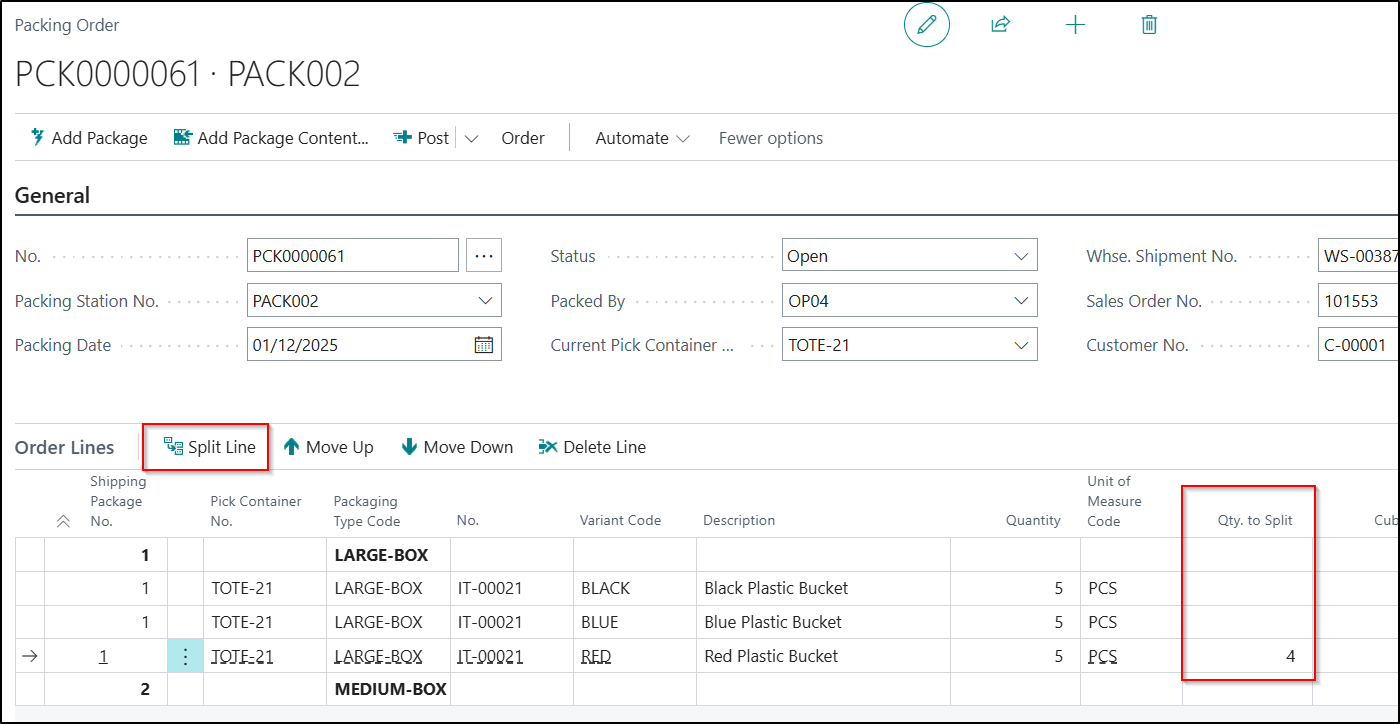This screenshot has height=724, width=1400.
Task: Click Add Package action
Action: coord(88,138)
